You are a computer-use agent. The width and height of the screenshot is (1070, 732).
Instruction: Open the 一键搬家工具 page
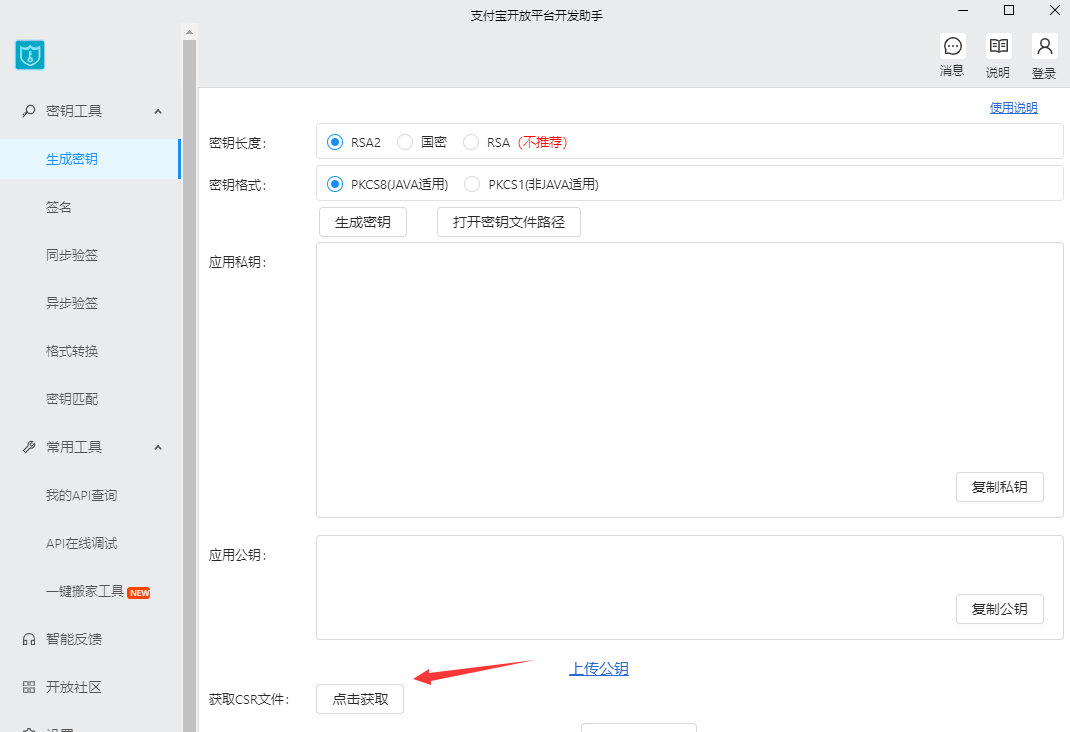point(85,591)
